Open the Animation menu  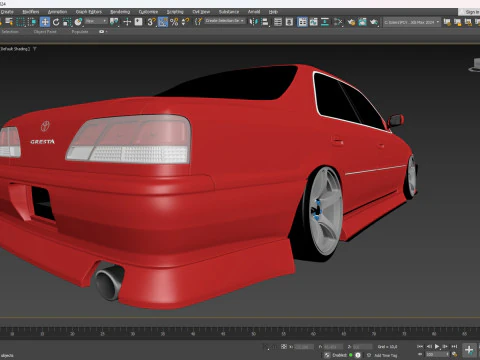[57, 12]
